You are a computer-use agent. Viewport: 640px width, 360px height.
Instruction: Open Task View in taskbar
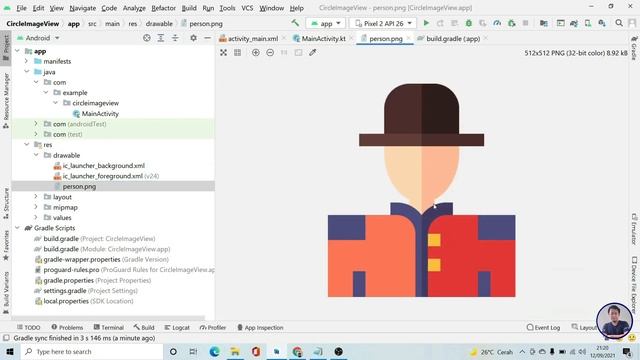pyautogui.click(x=193, y=351)
